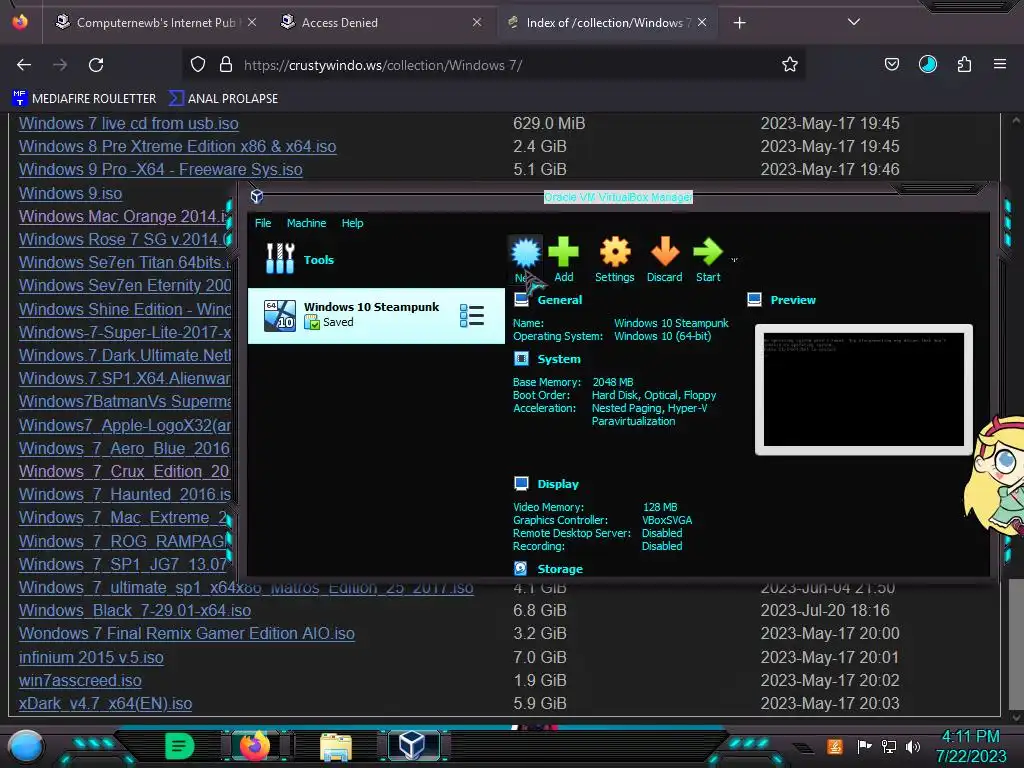The height and width of the screenshot is (768, 1024).
Task: Click the Preview section header
Action: click(x=793, y=300)
